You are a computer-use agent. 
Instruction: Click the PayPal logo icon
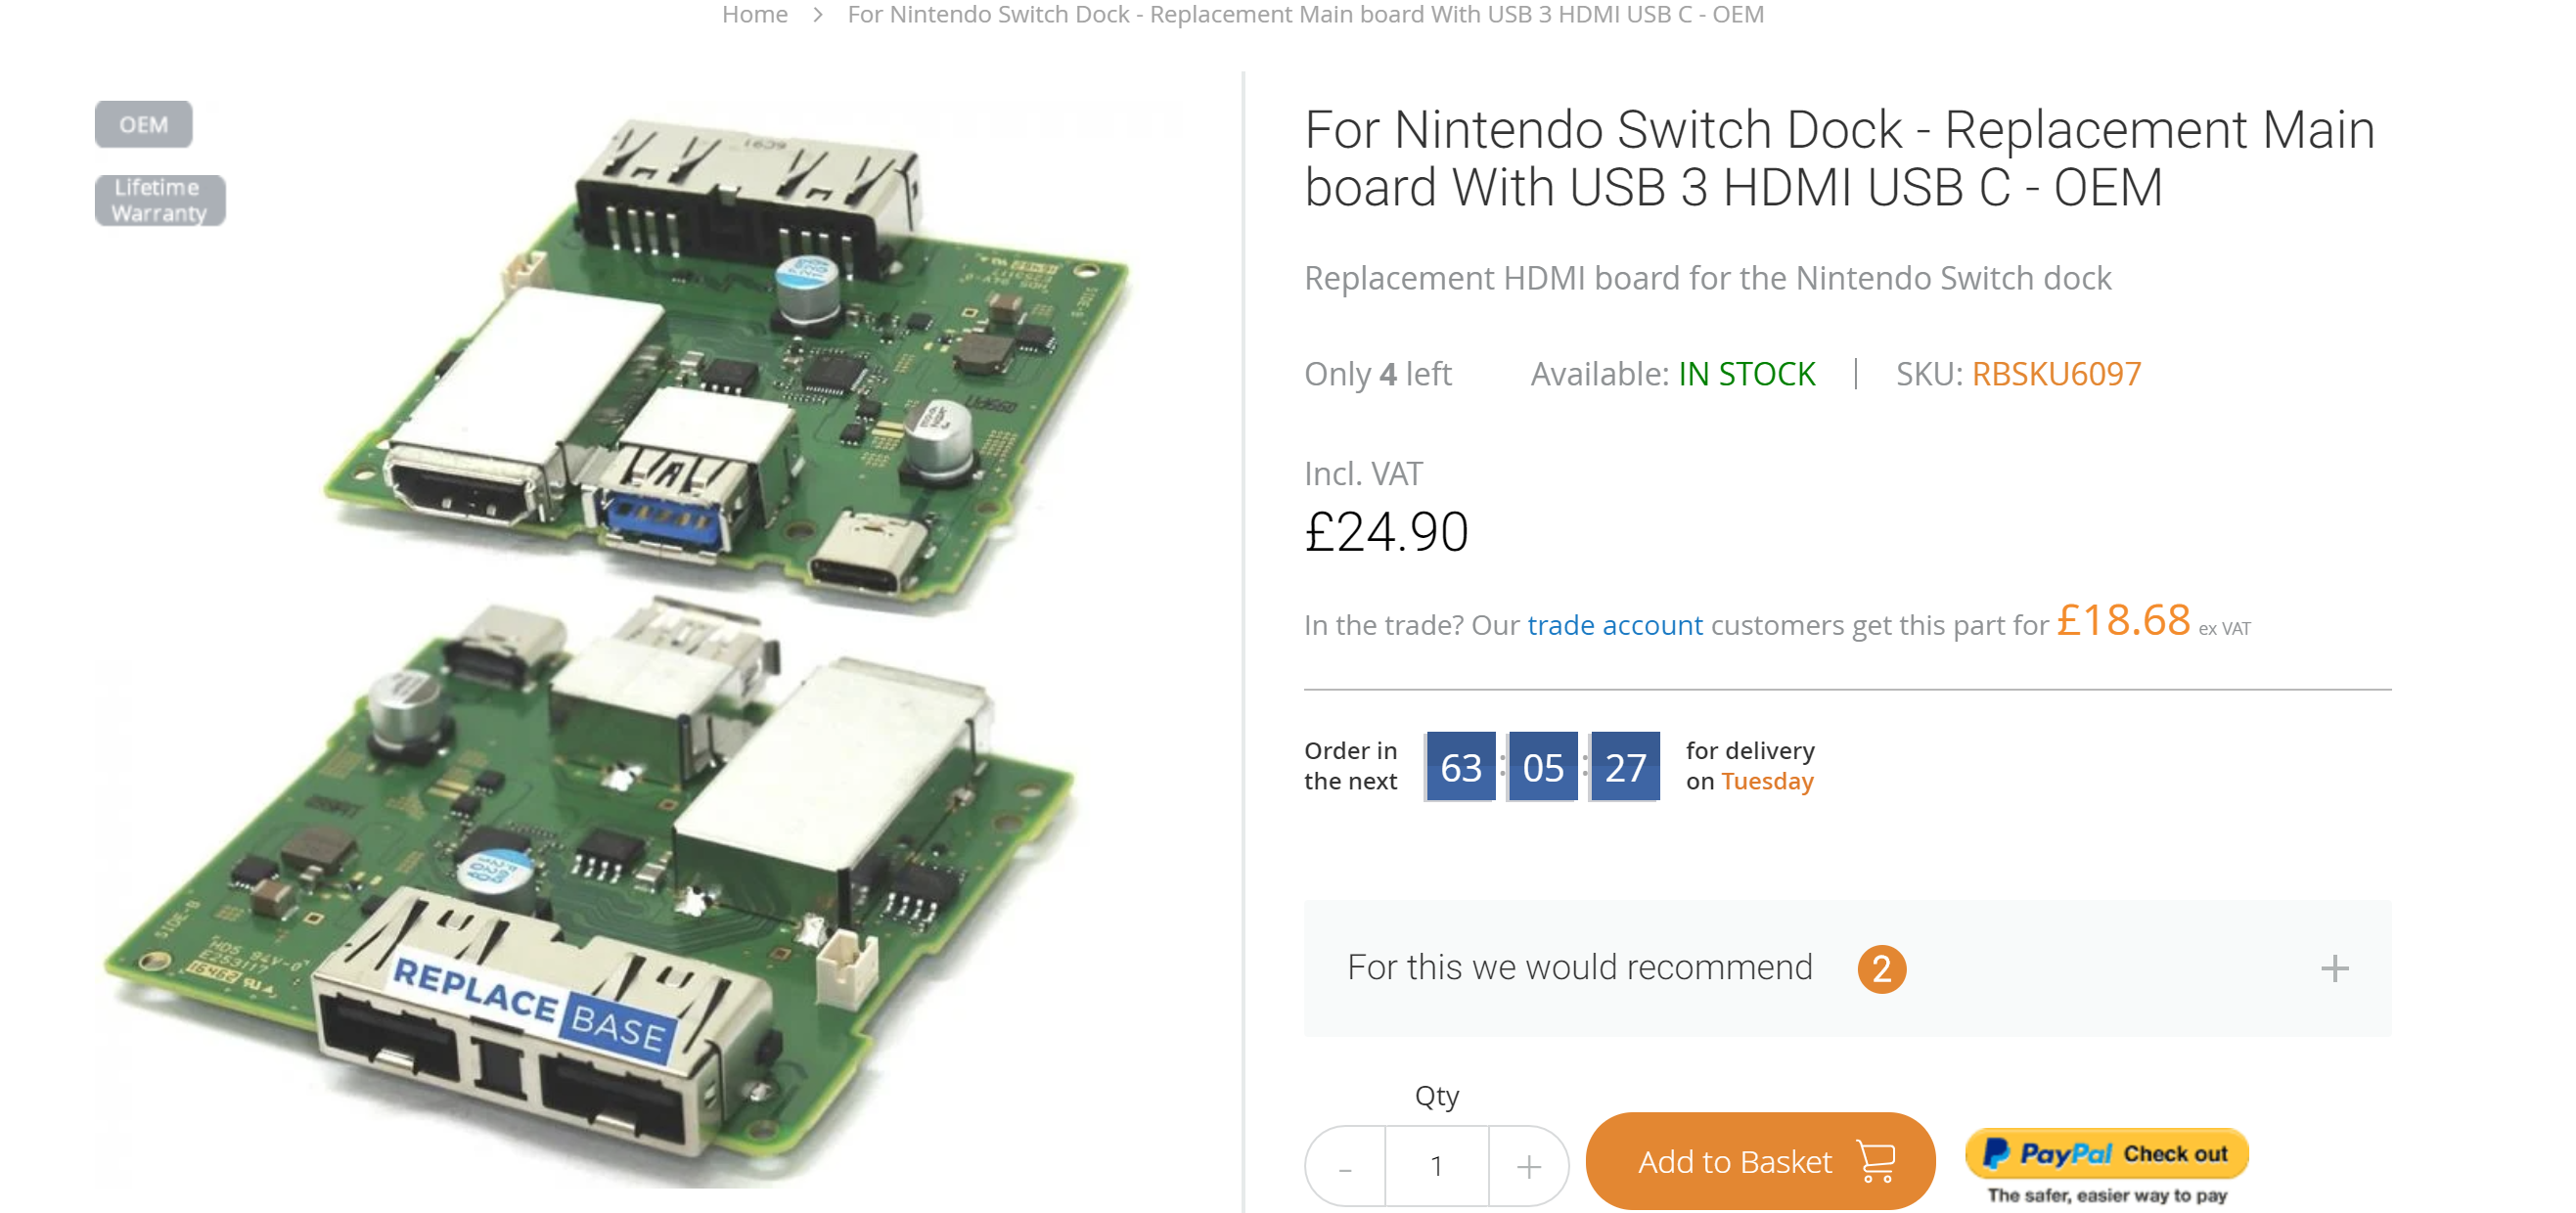coord(1995,1153)
